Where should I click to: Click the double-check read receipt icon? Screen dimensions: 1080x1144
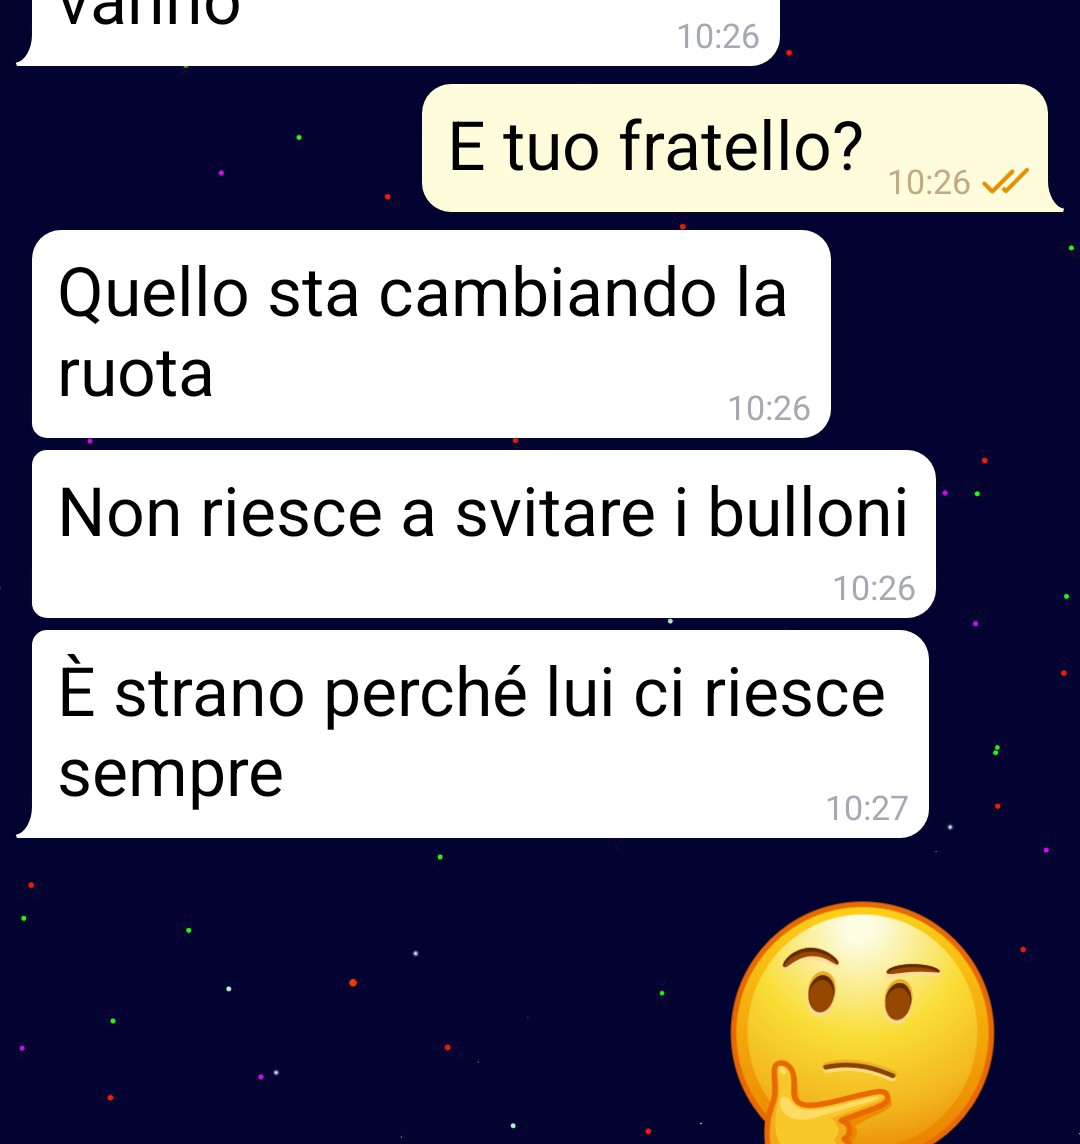coord(1006,181)
